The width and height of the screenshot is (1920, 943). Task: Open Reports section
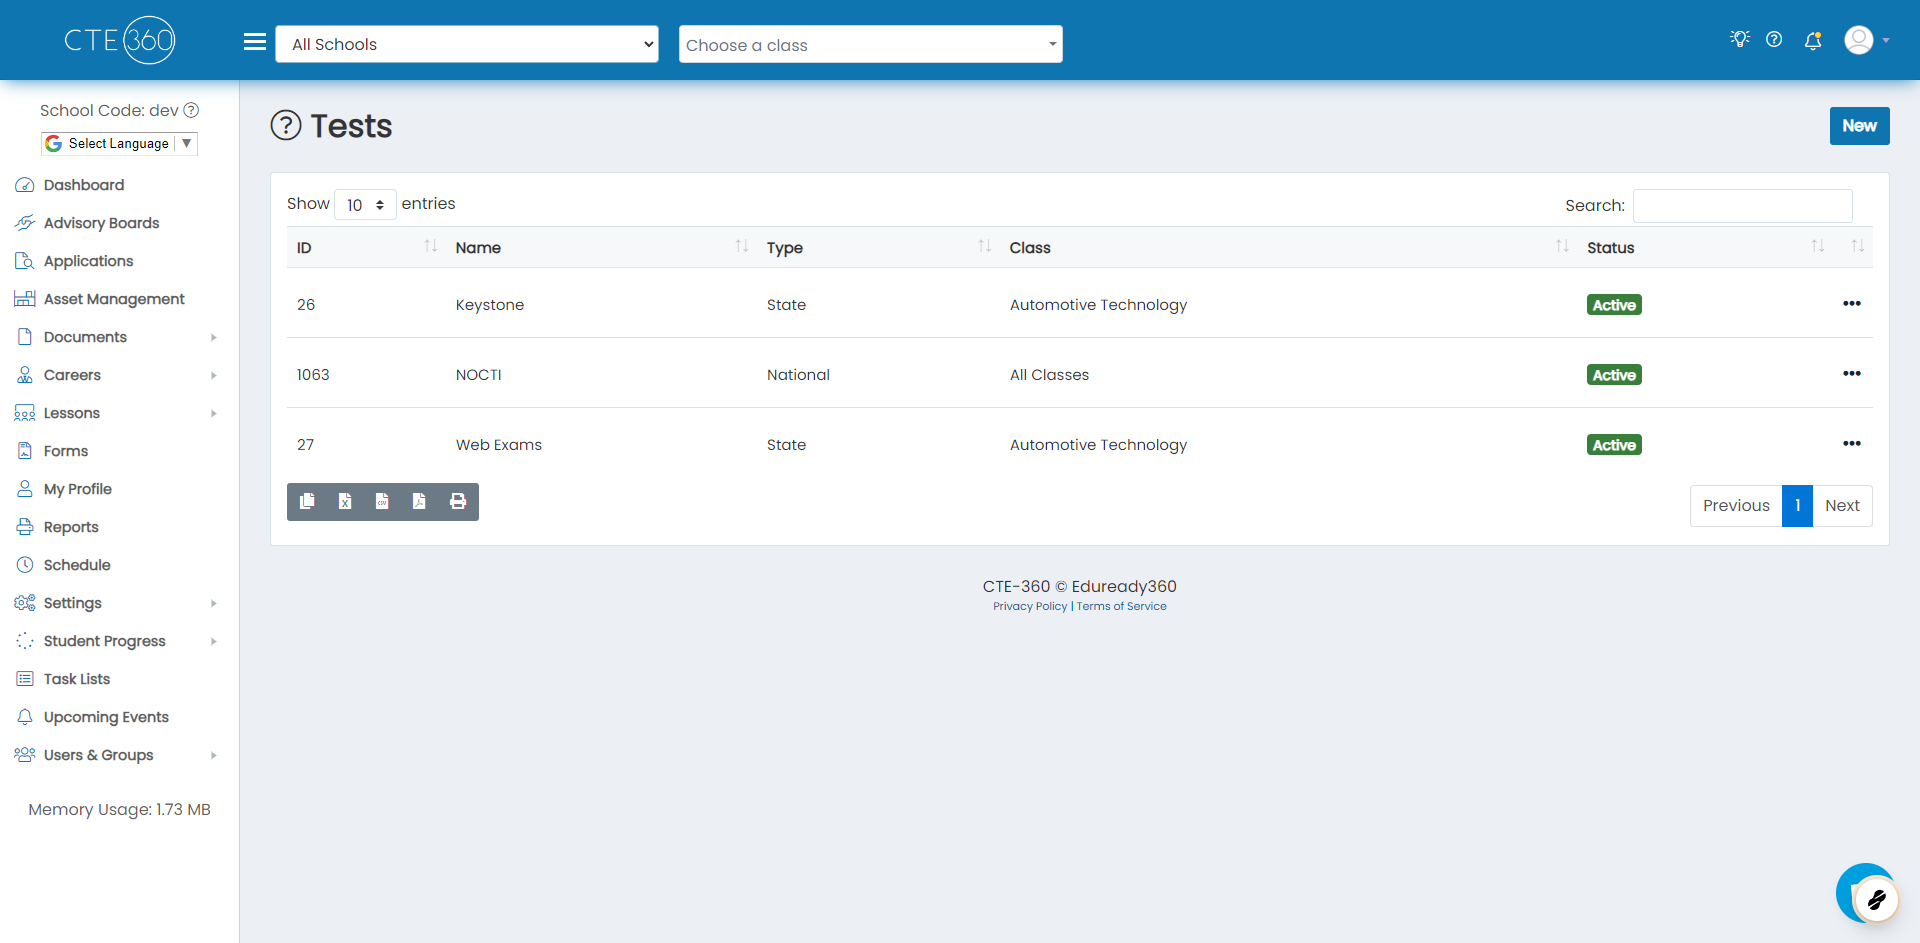(71, 527)
